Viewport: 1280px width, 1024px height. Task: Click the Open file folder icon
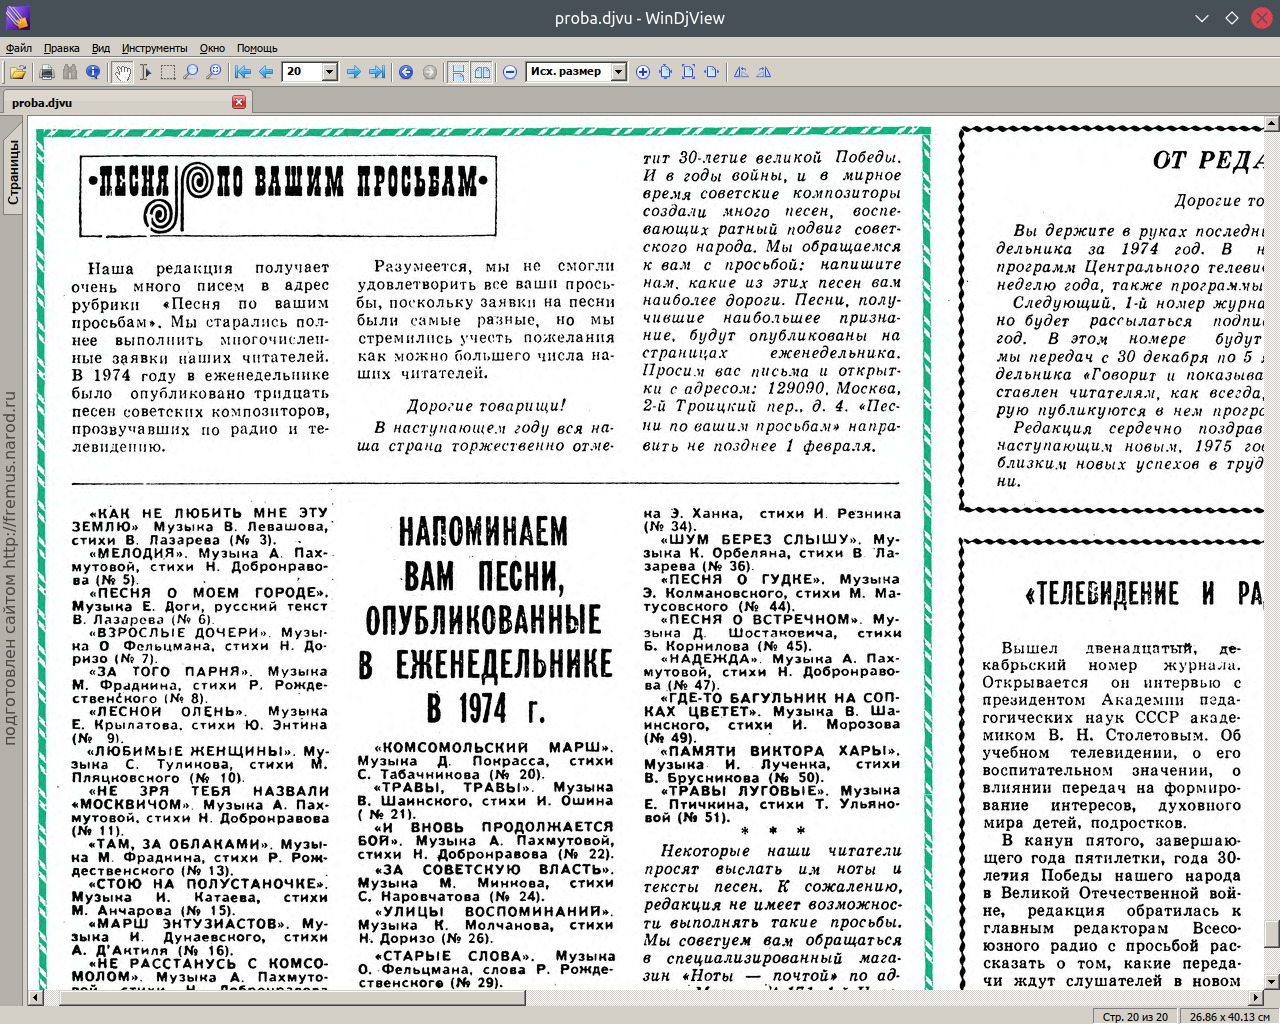click(18, 72)
